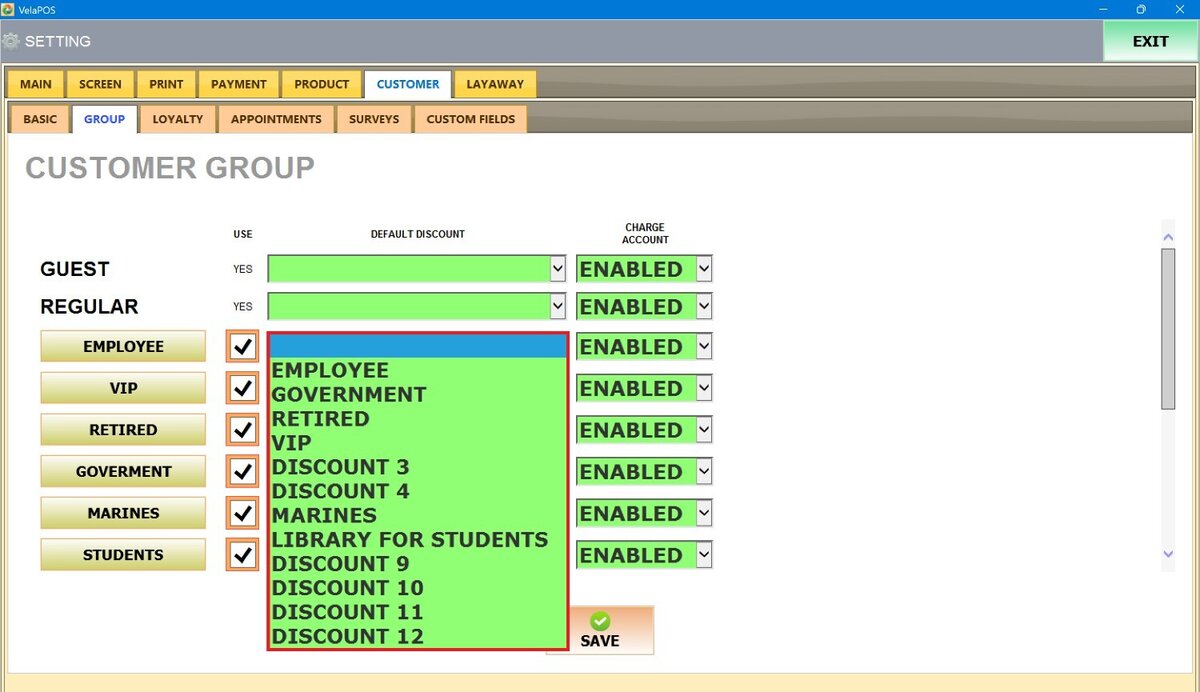Click the vertical scrollbar thumb
The image size is (1200, 692).
point(1167,329)
